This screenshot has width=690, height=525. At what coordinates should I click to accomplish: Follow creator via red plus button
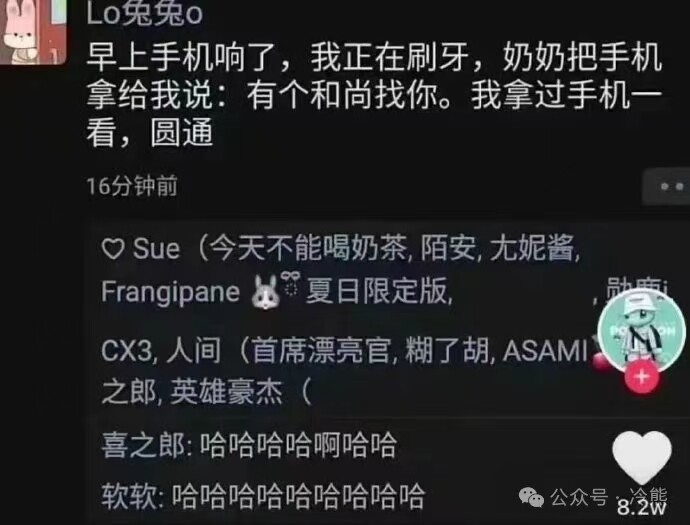[642, 377]
